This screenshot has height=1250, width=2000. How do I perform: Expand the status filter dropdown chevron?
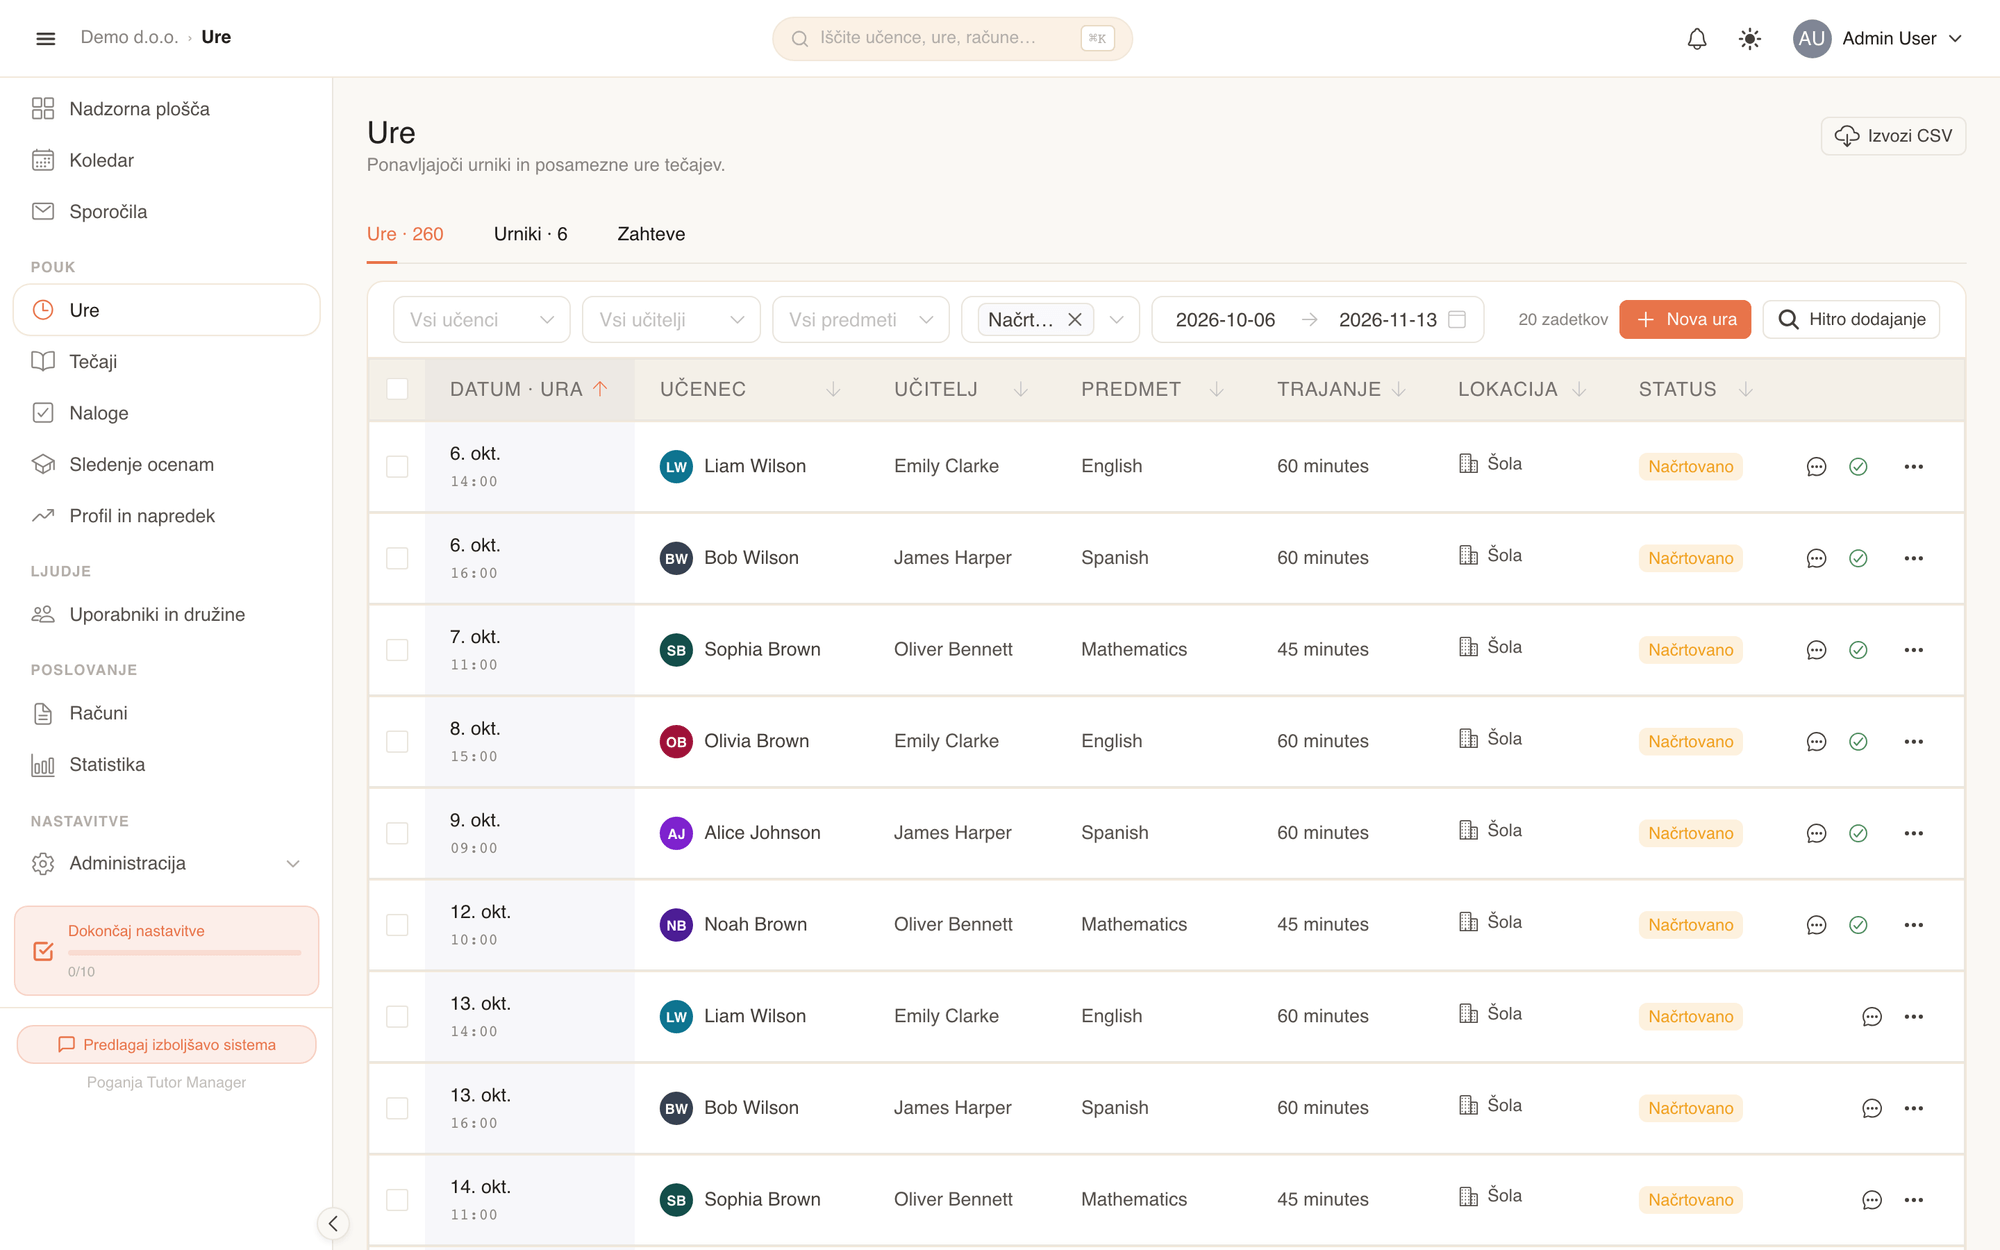(x=1117, y=320)
